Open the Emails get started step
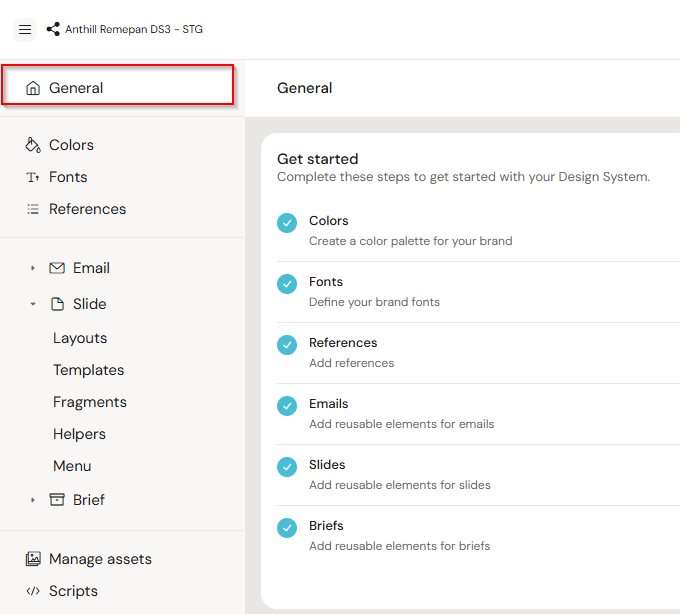This screenshot has width=680, height=614. 328,404
